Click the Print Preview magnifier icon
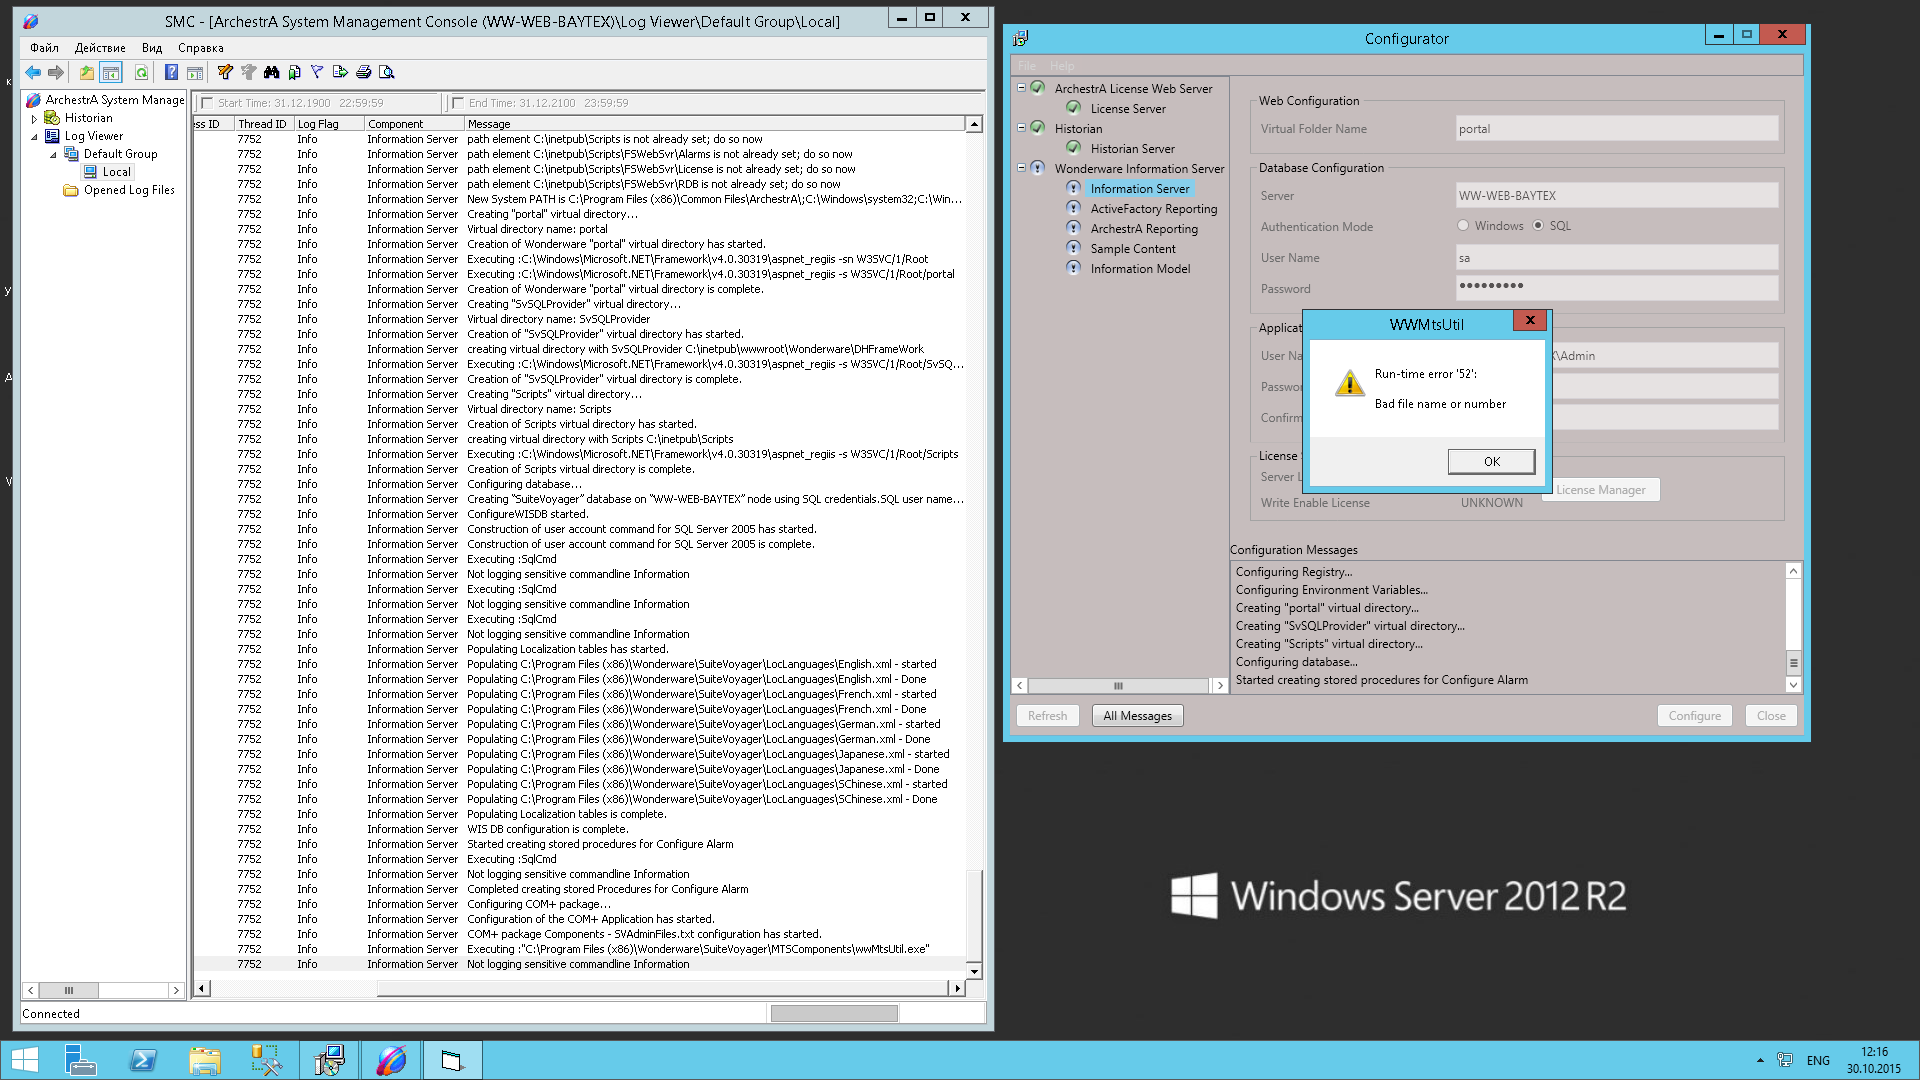Screen dimensions: 1920x1080 387,72
